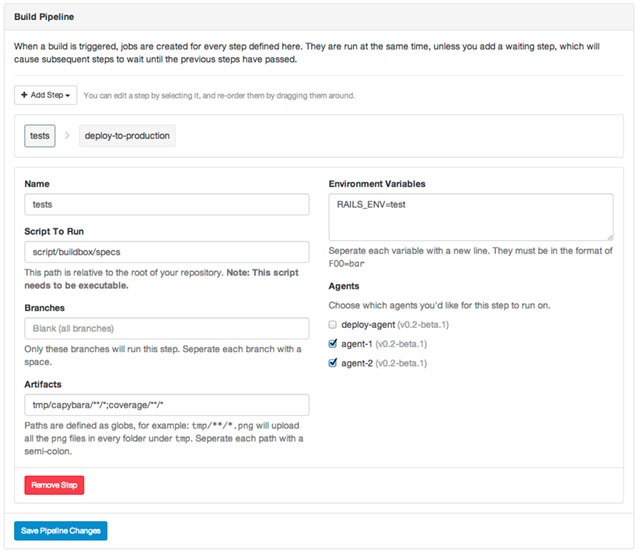Viewport: 640px width, 554px height.
Task: Click the caret arrow on Add Step
Action: (67, 96)
